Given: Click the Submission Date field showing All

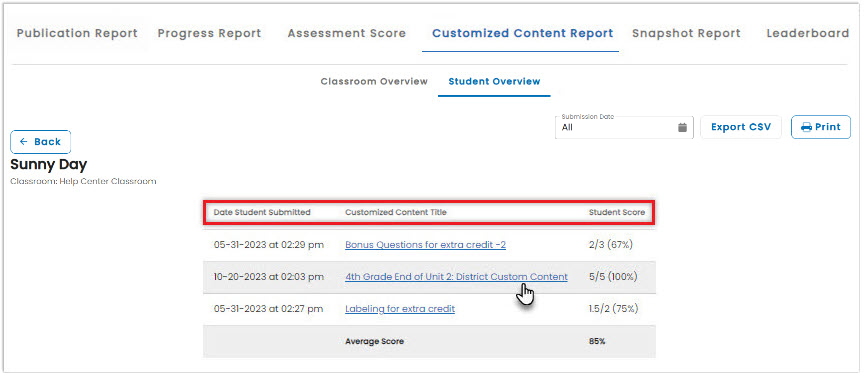Looking at the screenshot, I should click(624, 127).
